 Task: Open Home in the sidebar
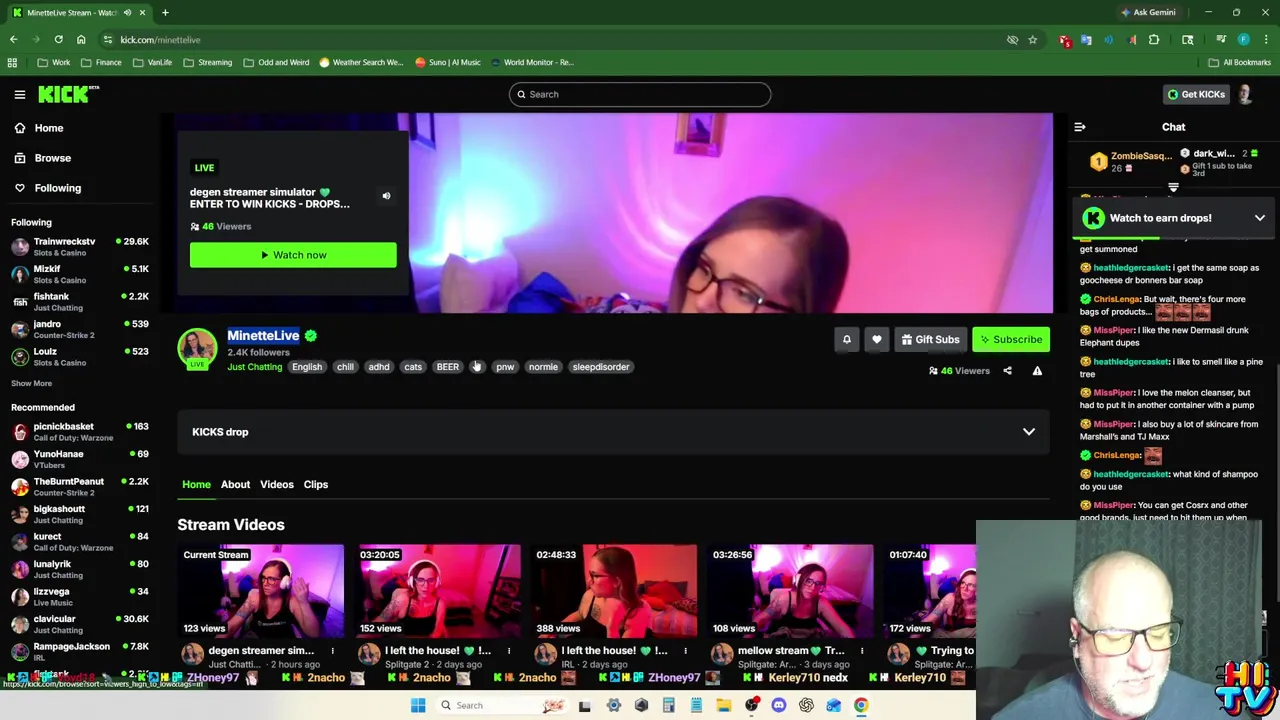[48, 128]
